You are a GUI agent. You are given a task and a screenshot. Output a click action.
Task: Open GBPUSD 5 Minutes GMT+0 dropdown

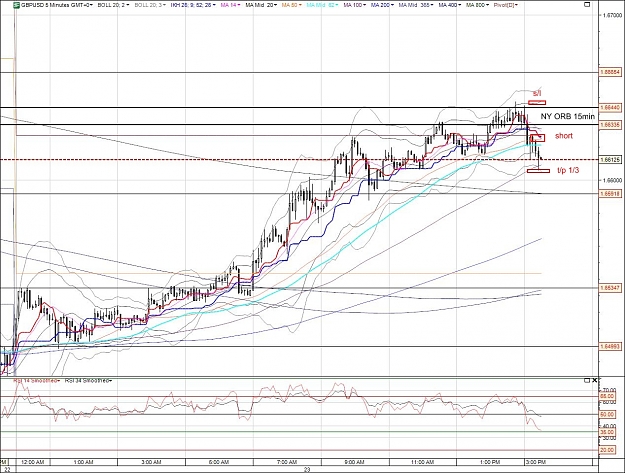pyautogui.click(x=57, y=5)
